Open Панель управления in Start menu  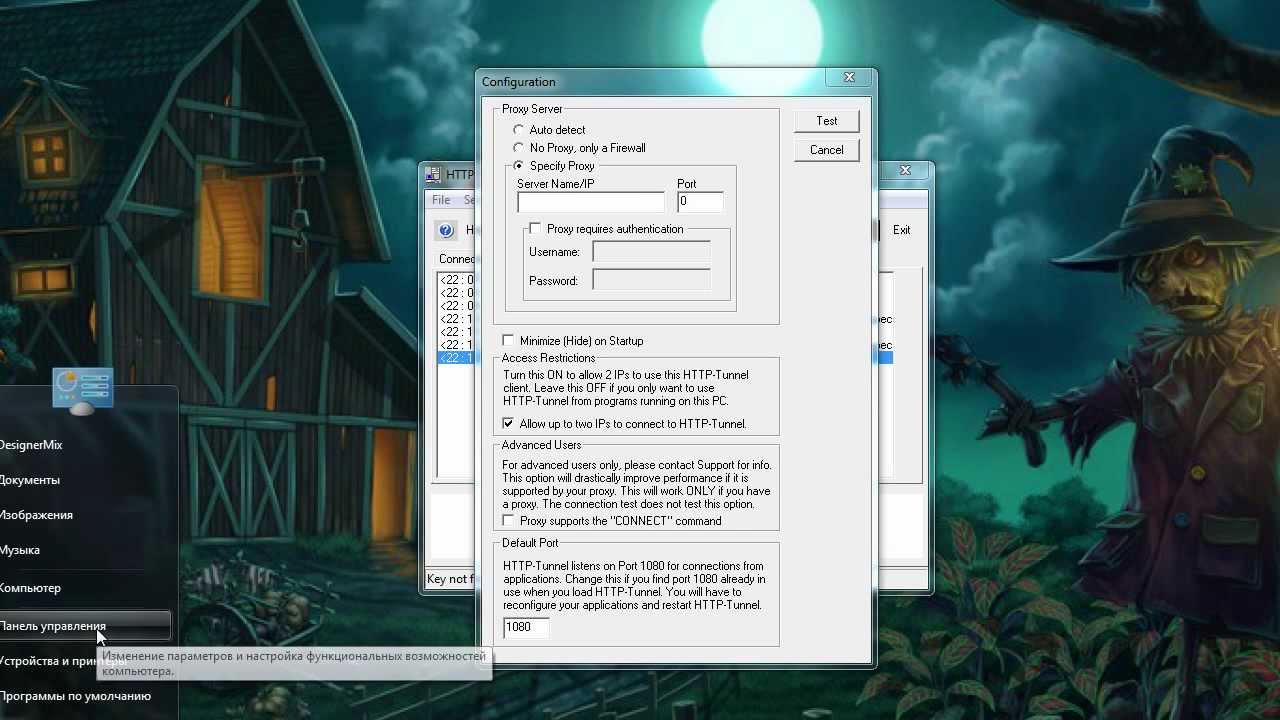(x=85, y=626)
